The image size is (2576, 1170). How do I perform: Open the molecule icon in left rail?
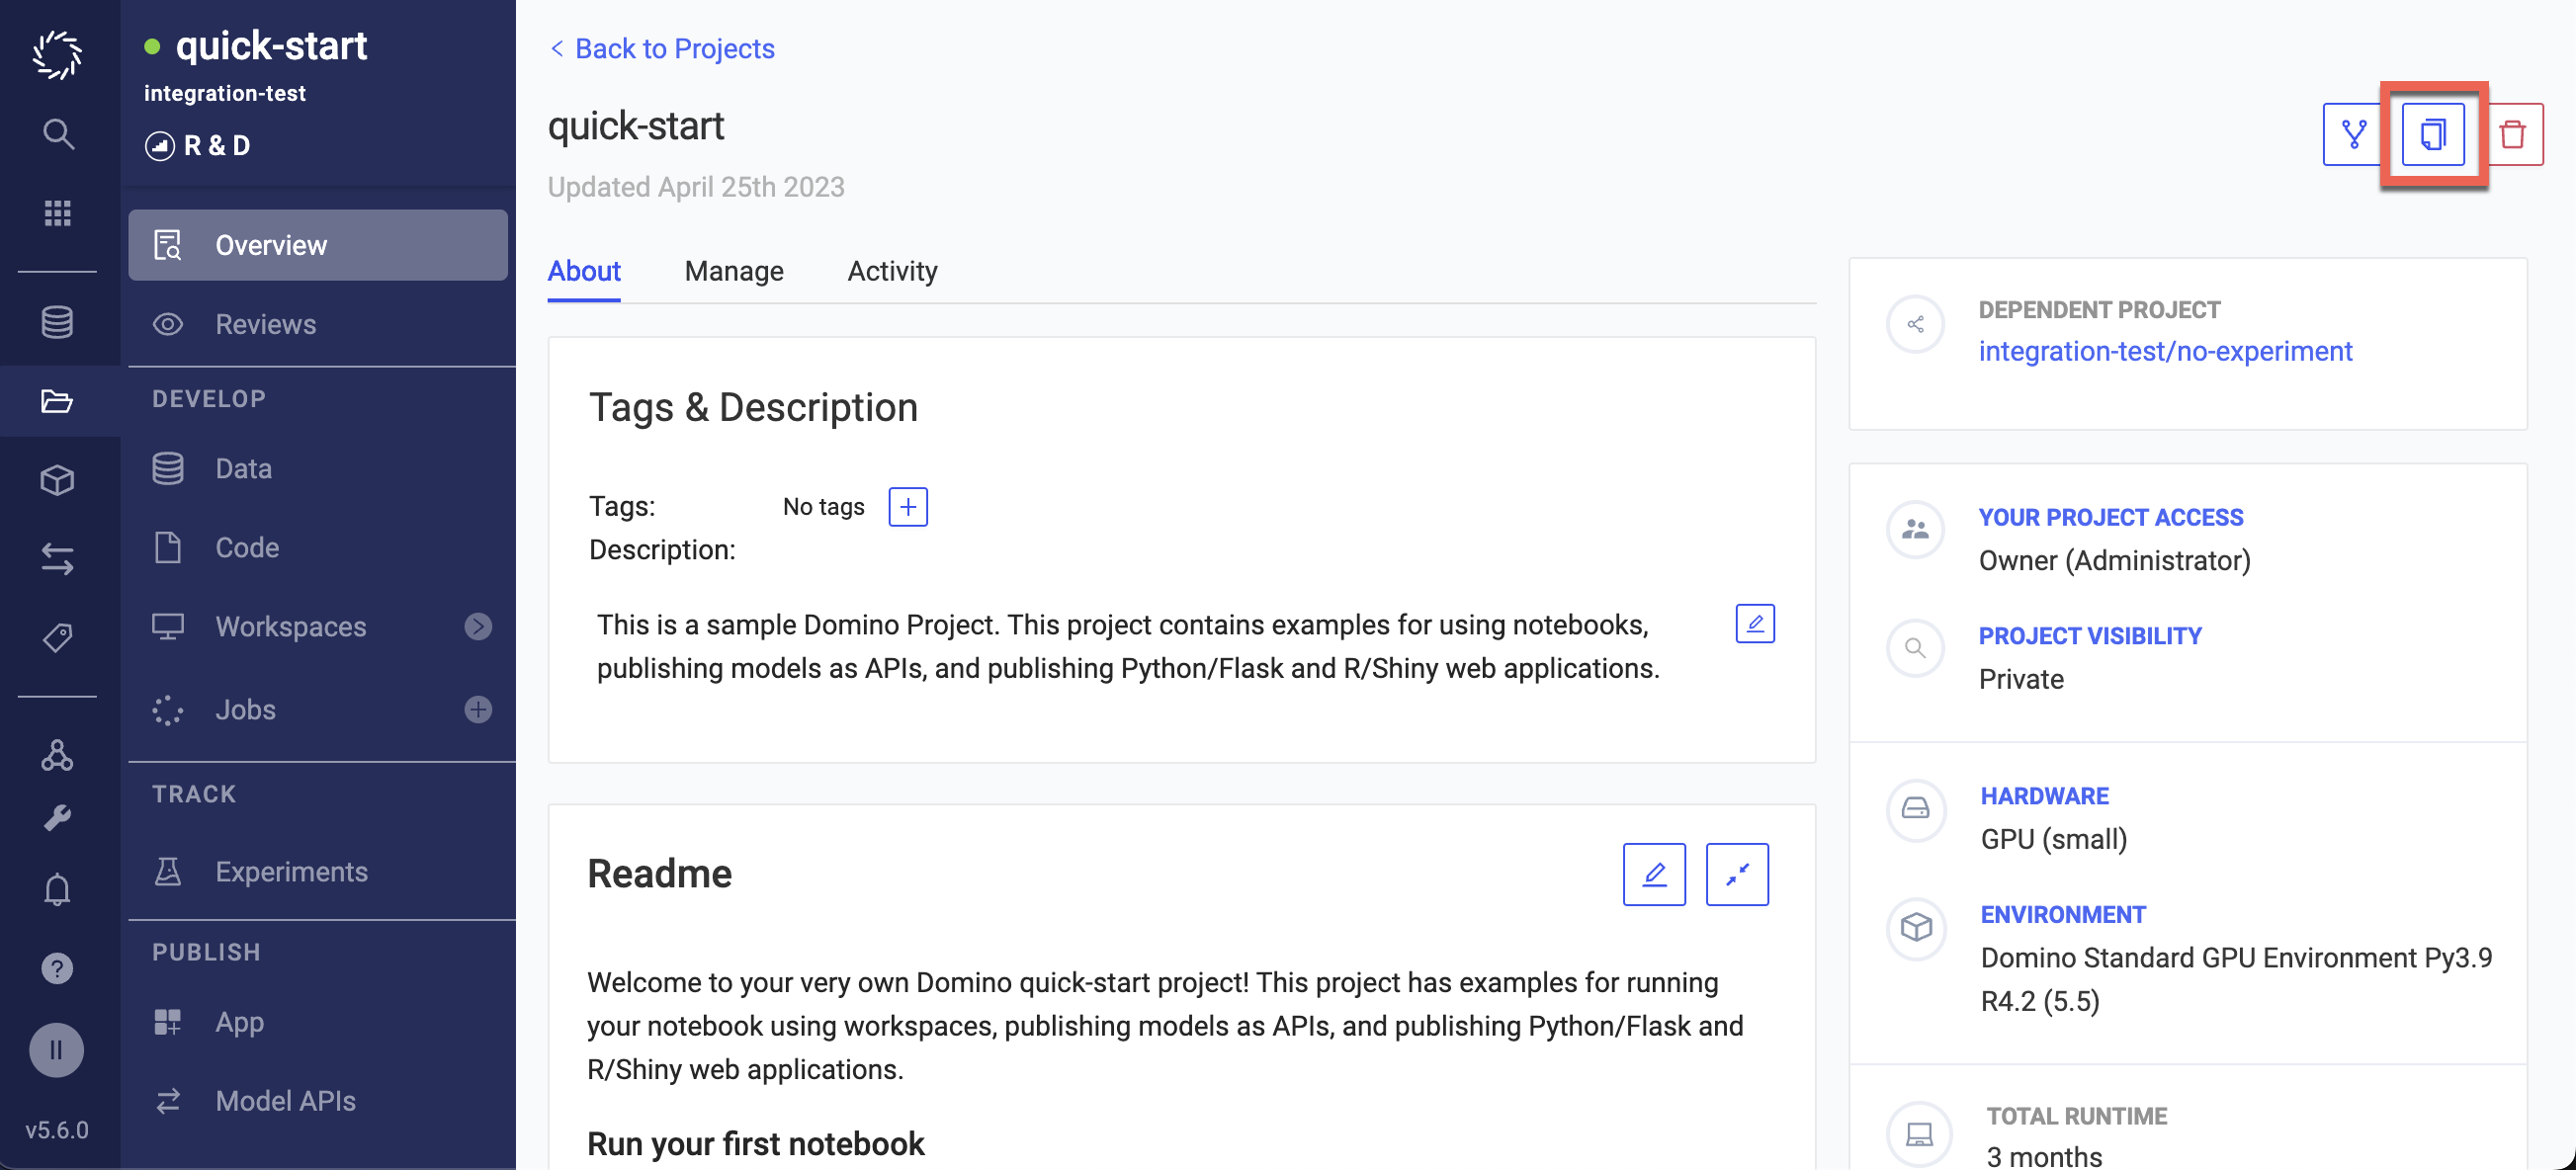57,755
